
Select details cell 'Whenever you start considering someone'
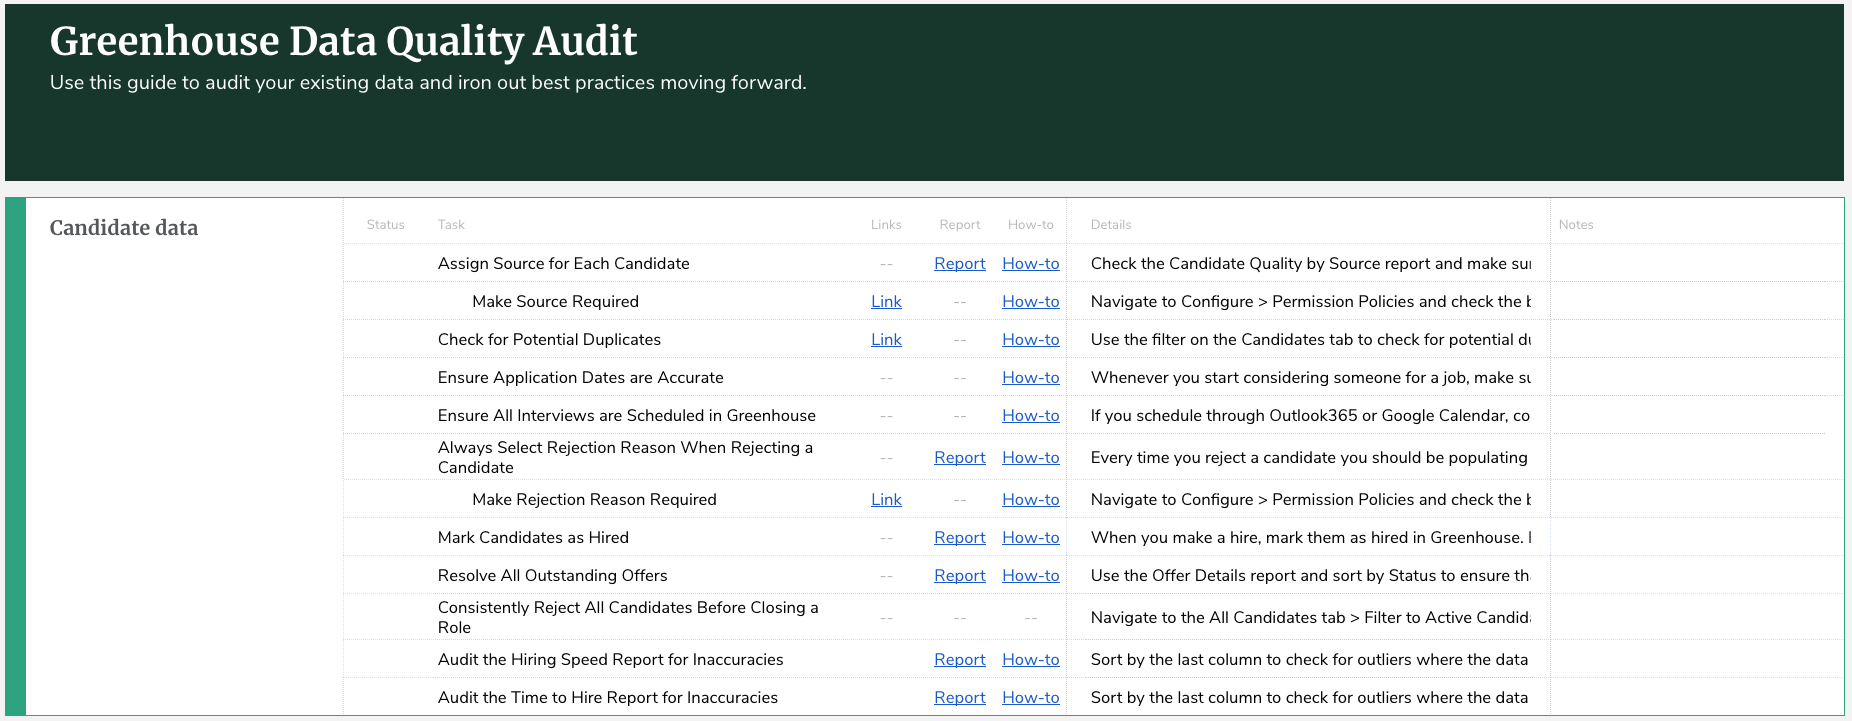[1310, 377]
